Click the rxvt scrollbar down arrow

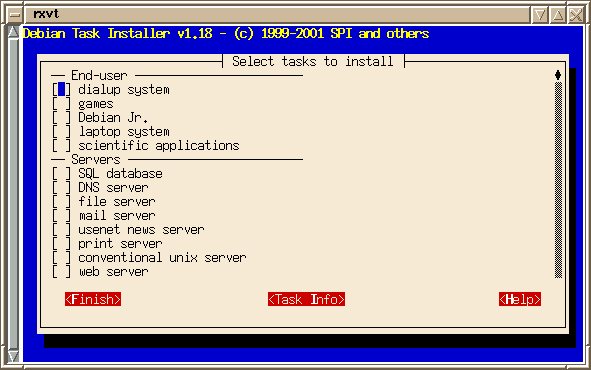[13, 356]
